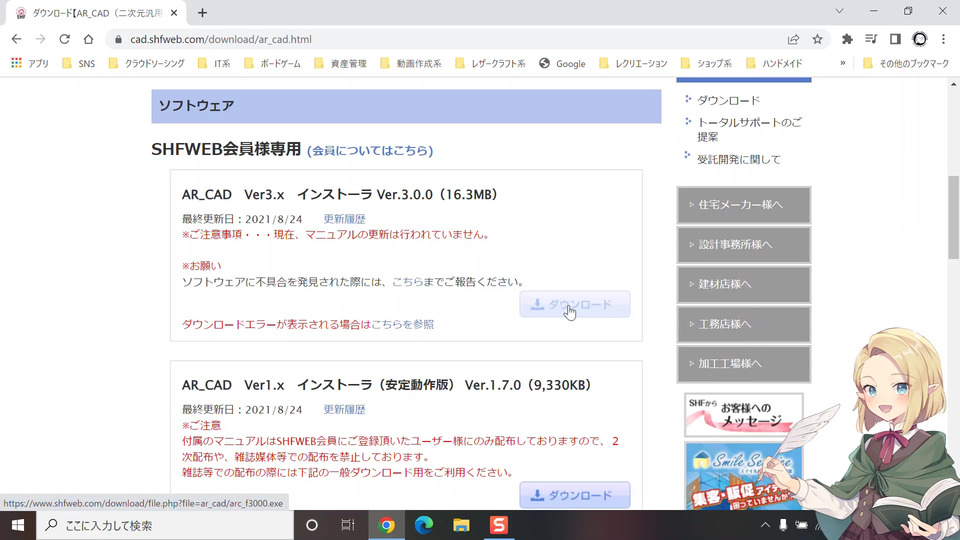Open Chrome three-dot menu
960x540 pixels.
point(943,39)
